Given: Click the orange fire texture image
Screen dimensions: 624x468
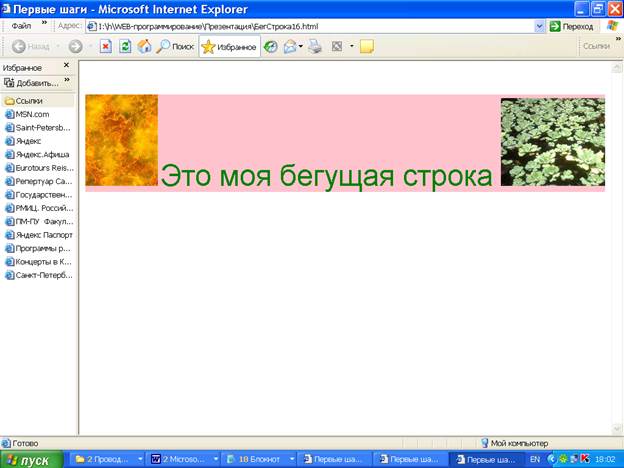Looking at the screenshot, I should pos(122,140).
